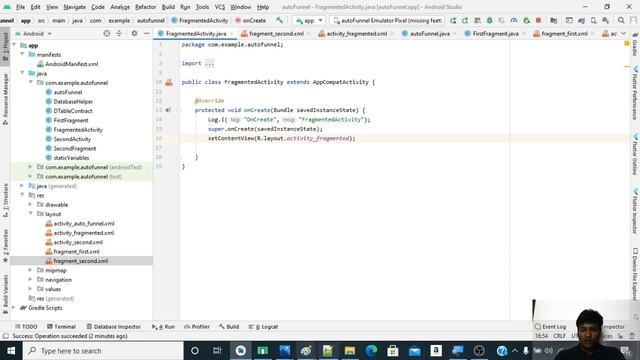
Task: Open the Build menu
Action: [168, 7]
